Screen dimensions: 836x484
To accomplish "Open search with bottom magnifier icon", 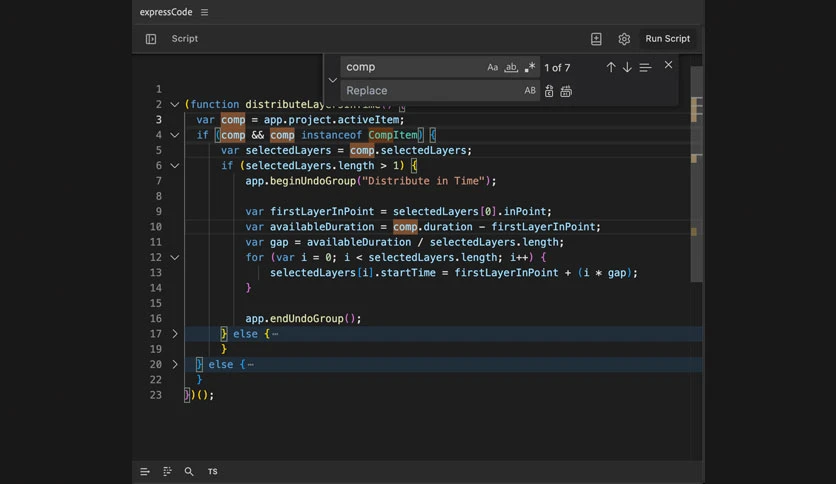I will [x=189, y=472].
